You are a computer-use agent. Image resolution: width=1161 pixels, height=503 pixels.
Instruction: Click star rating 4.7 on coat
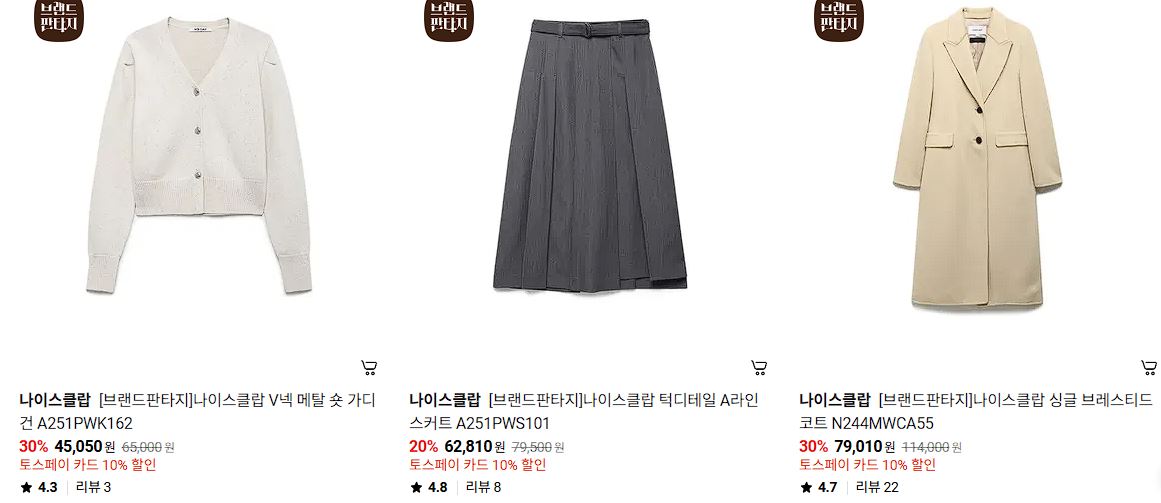(x=818, y=487)
